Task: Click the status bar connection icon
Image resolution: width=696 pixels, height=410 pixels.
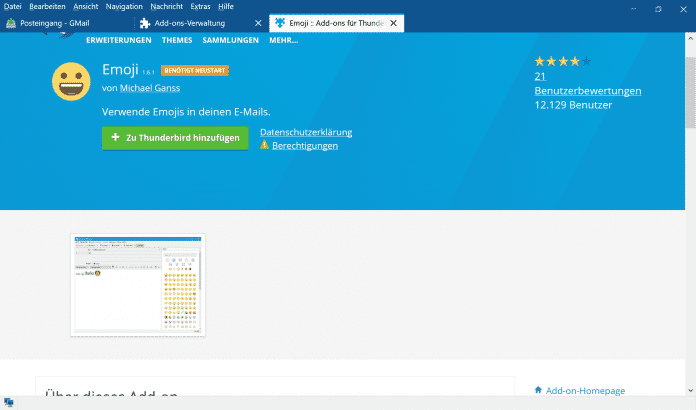Action: (x=9, y=402)
